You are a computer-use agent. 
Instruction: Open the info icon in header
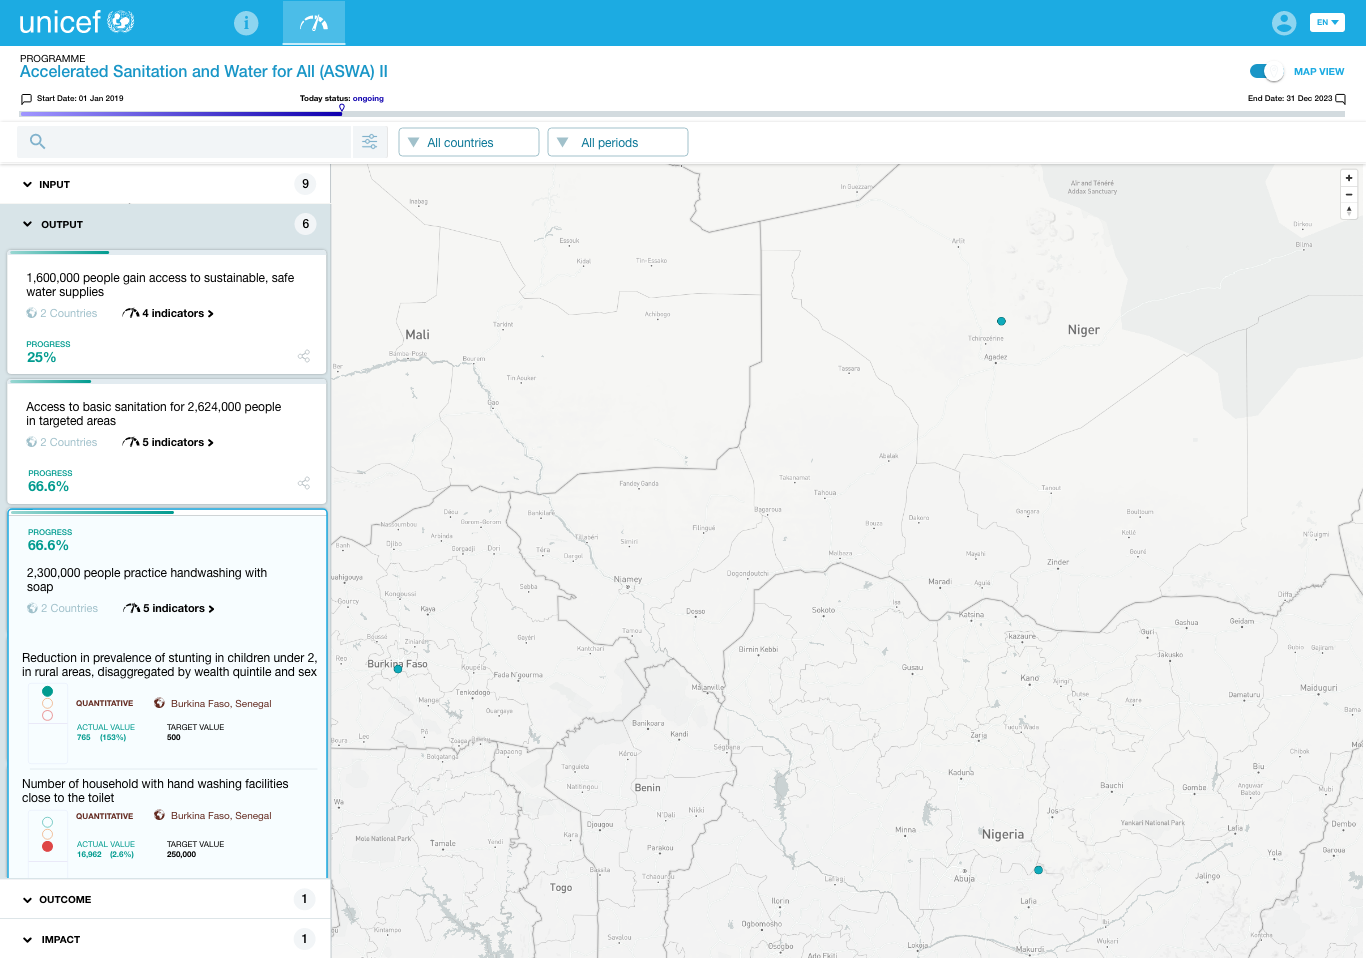tap(246, 23)
